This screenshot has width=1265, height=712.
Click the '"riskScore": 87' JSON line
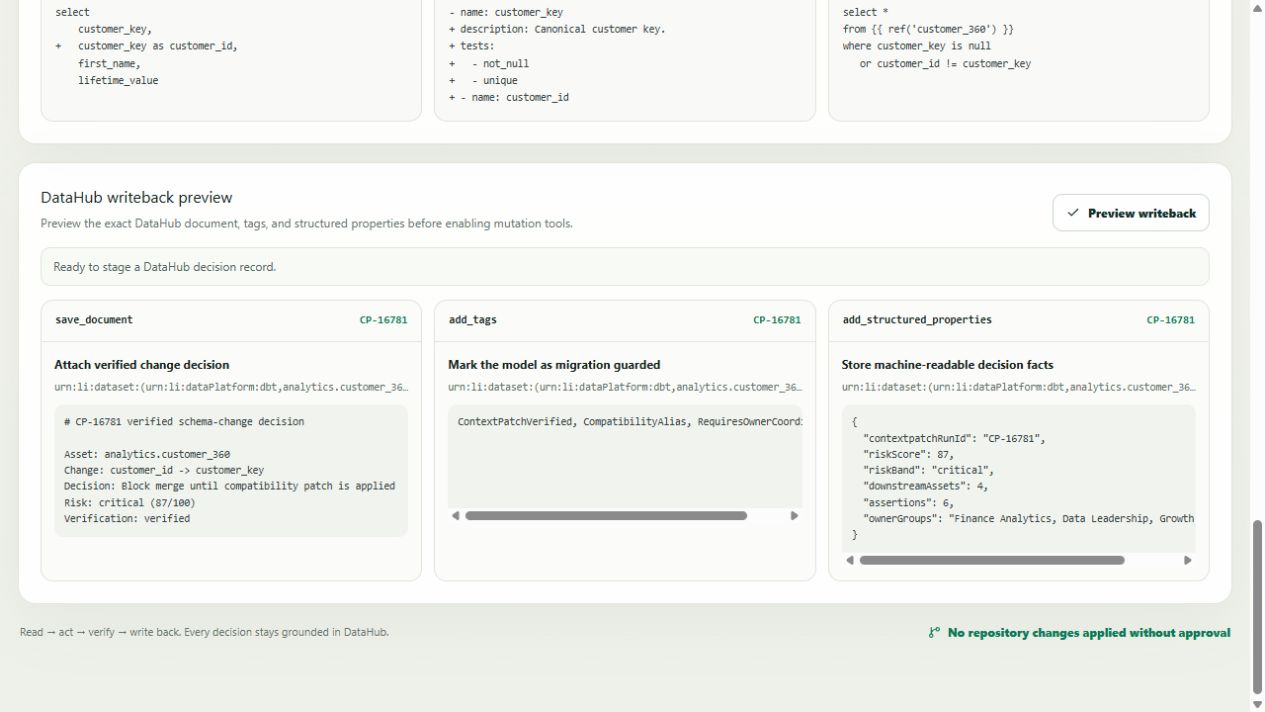[909, 454]
